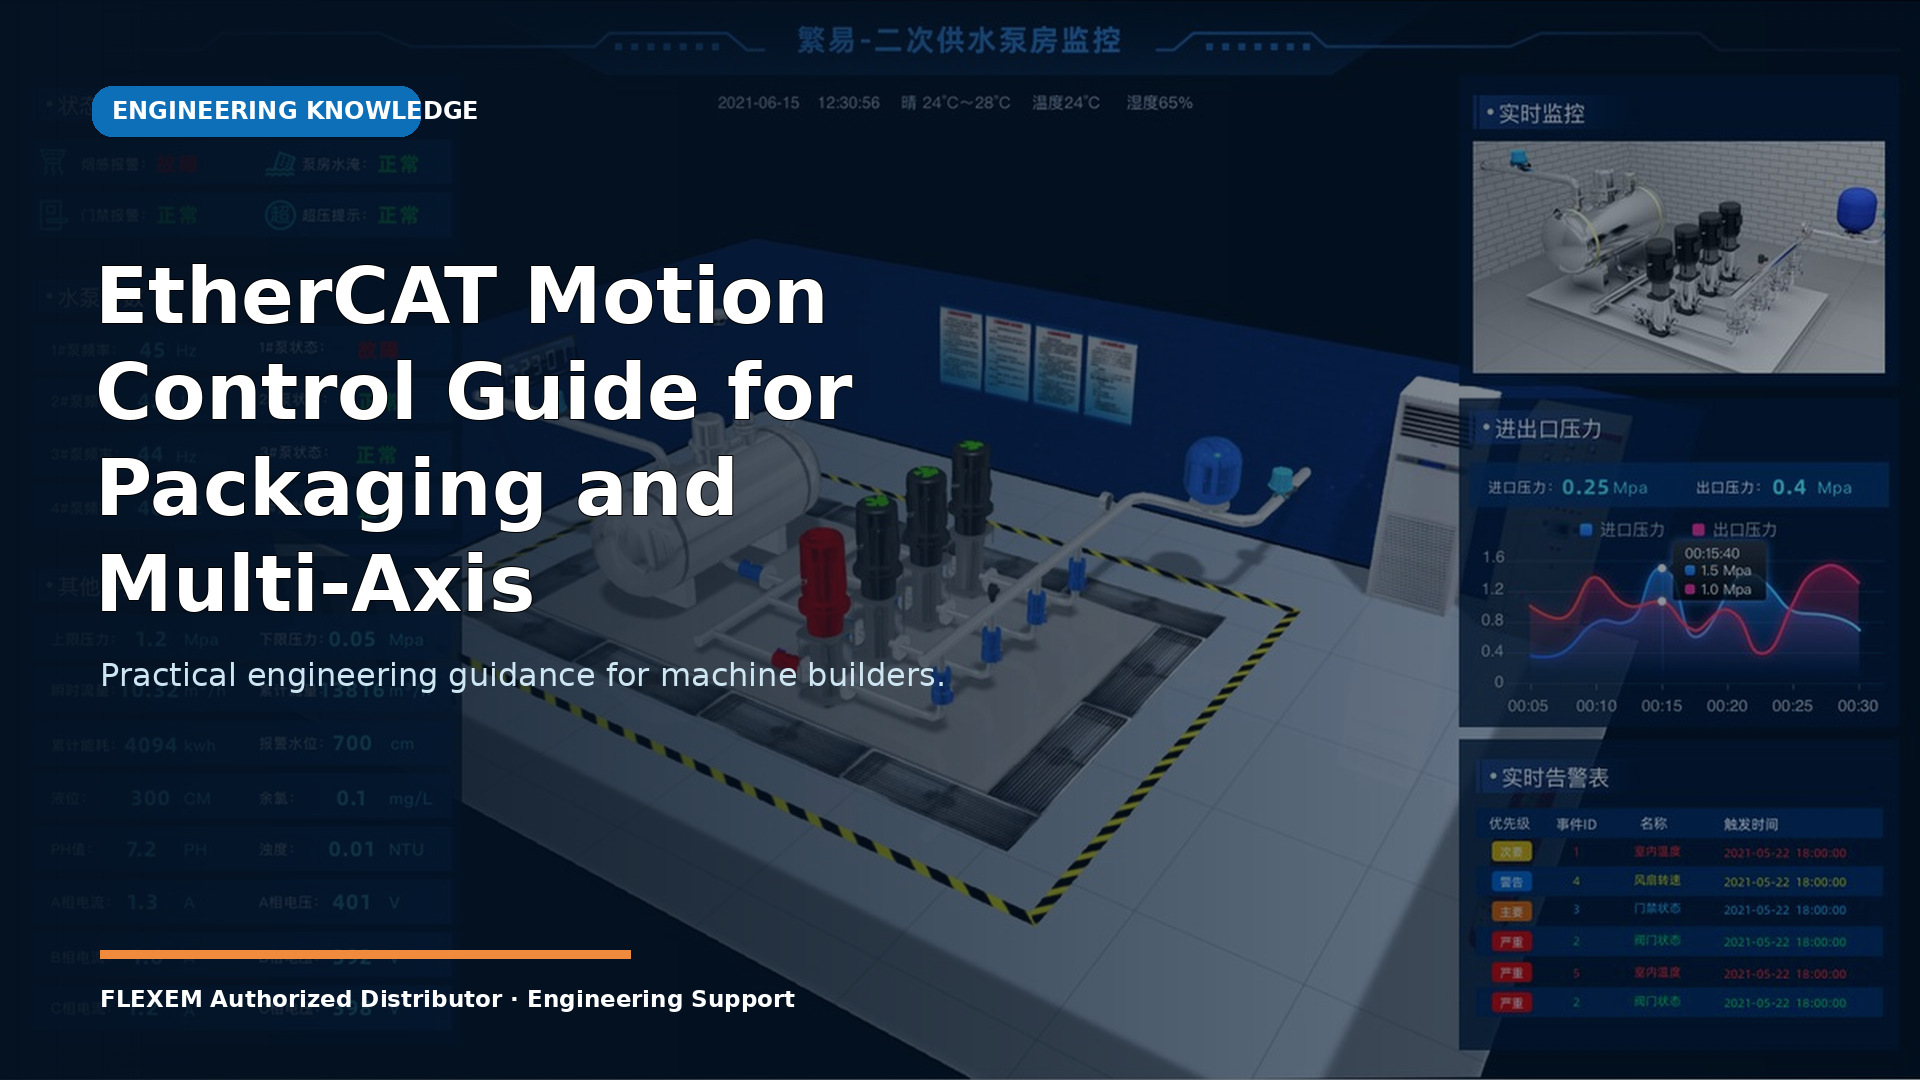Click the 00:20 tick on the chart time axis
This screenshot has width=1920, height=1080.
(1727, 706)
